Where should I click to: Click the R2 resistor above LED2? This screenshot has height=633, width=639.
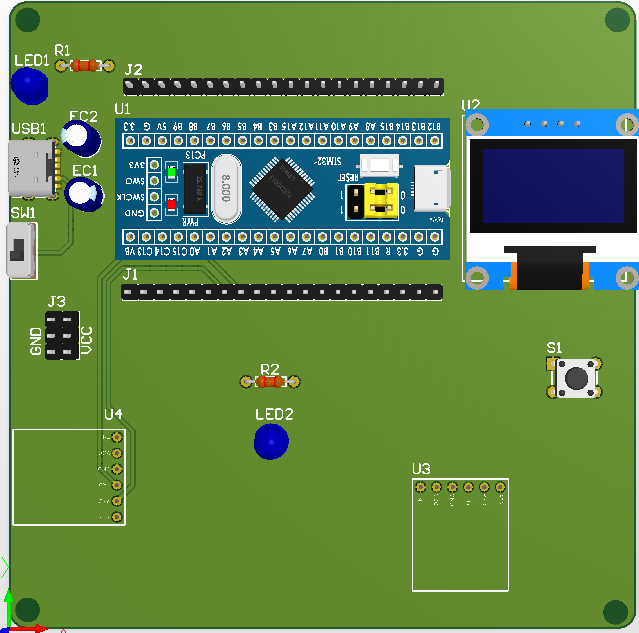[270, 382]
